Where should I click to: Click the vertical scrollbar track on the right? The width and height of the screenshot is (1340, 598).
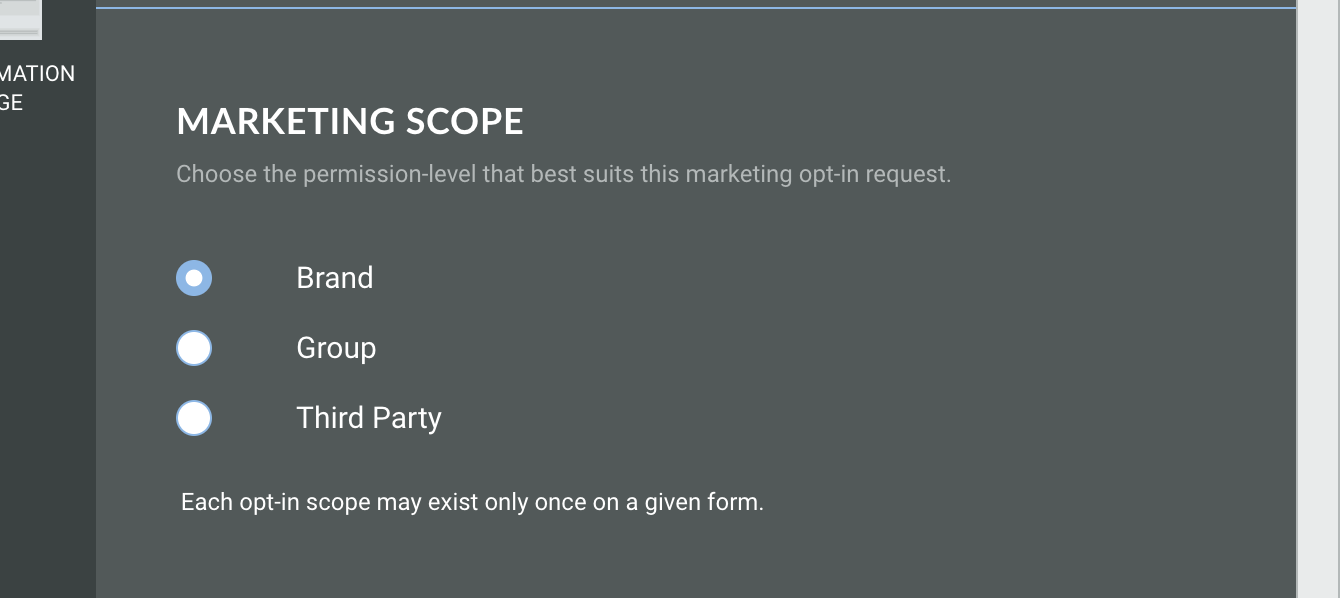pyautogui.click(x=1318, y=300)
